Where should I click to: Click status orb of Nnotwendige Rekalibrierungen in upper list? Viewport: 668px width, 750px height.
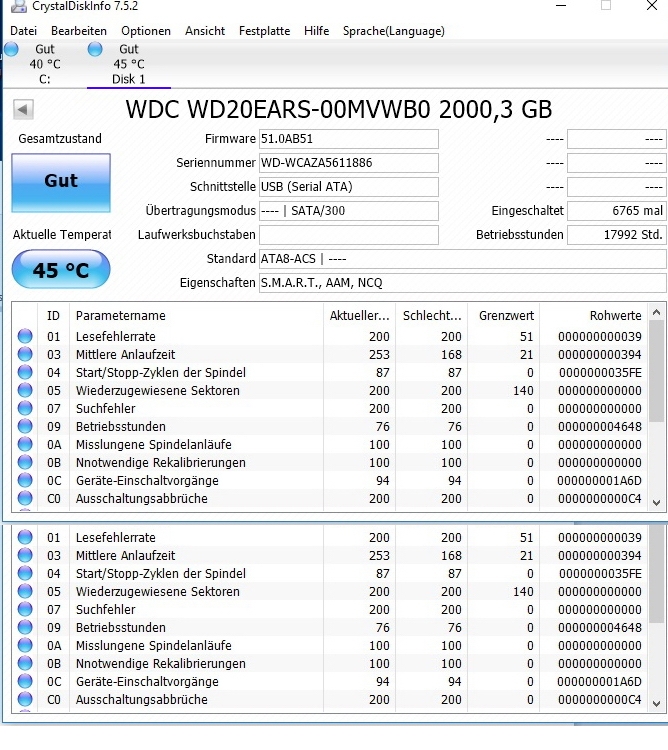pyautogui.click(x=25, y=463)
